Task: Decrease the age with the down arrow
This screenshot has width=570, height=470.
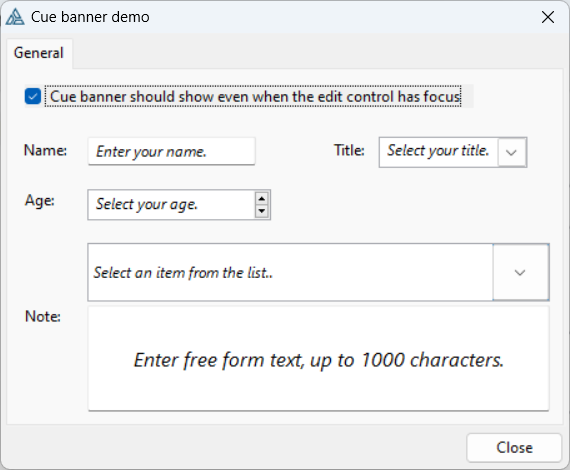Action: (262, 211)
